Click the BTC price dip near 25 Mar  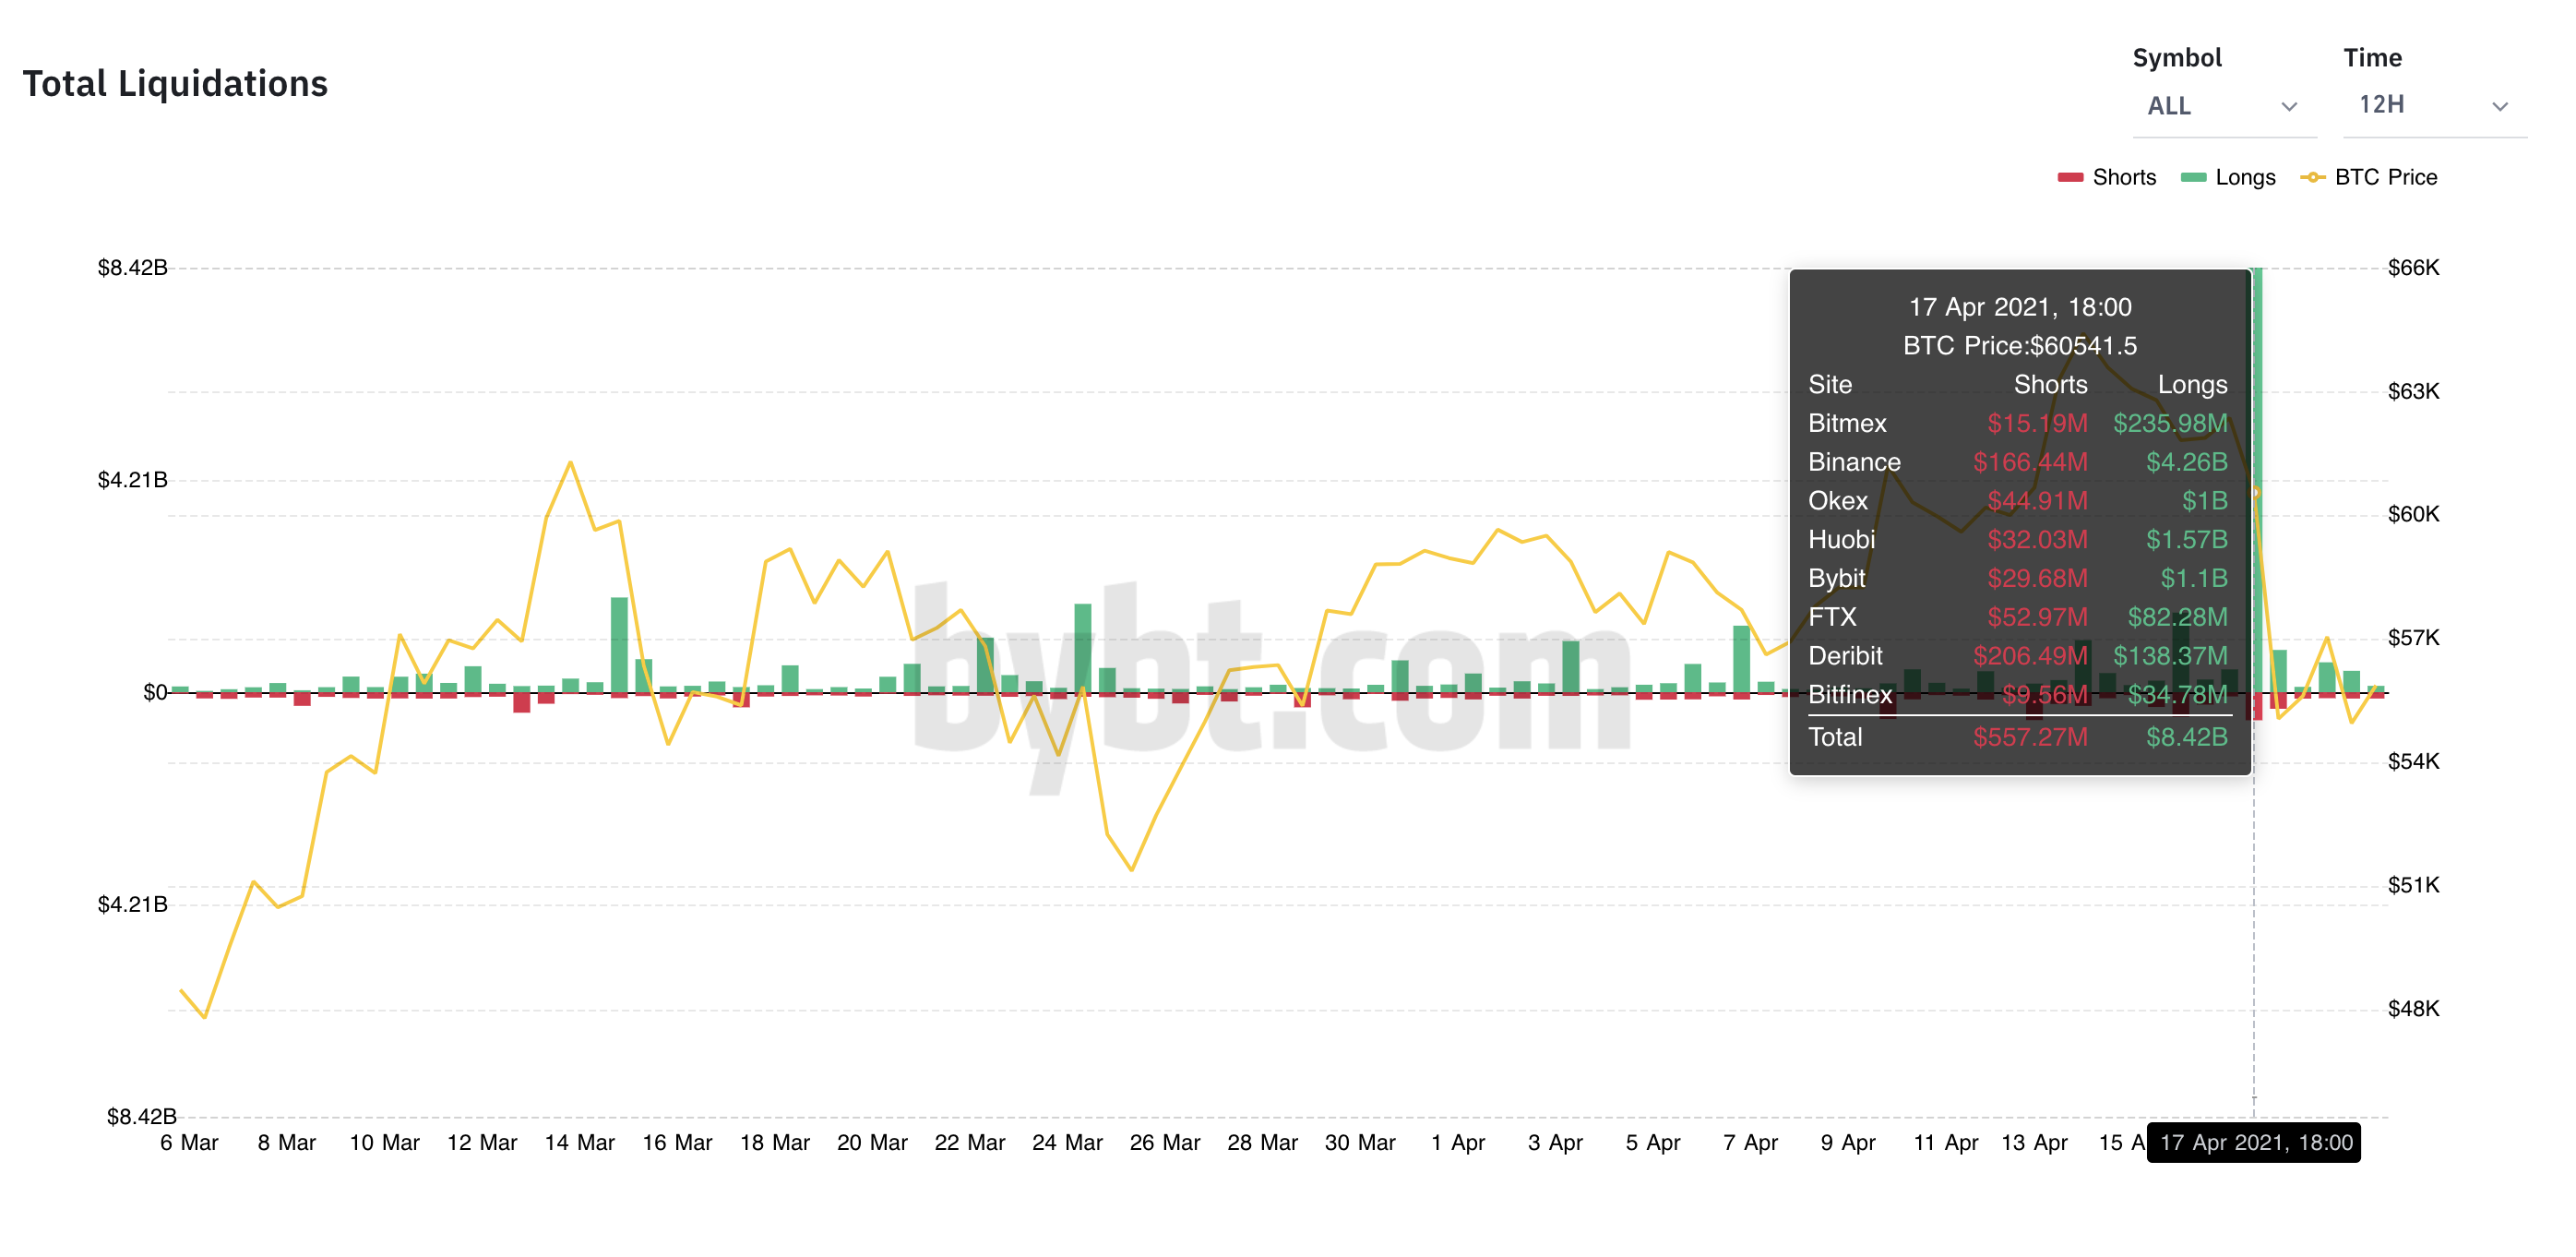tap(1132, 869)
